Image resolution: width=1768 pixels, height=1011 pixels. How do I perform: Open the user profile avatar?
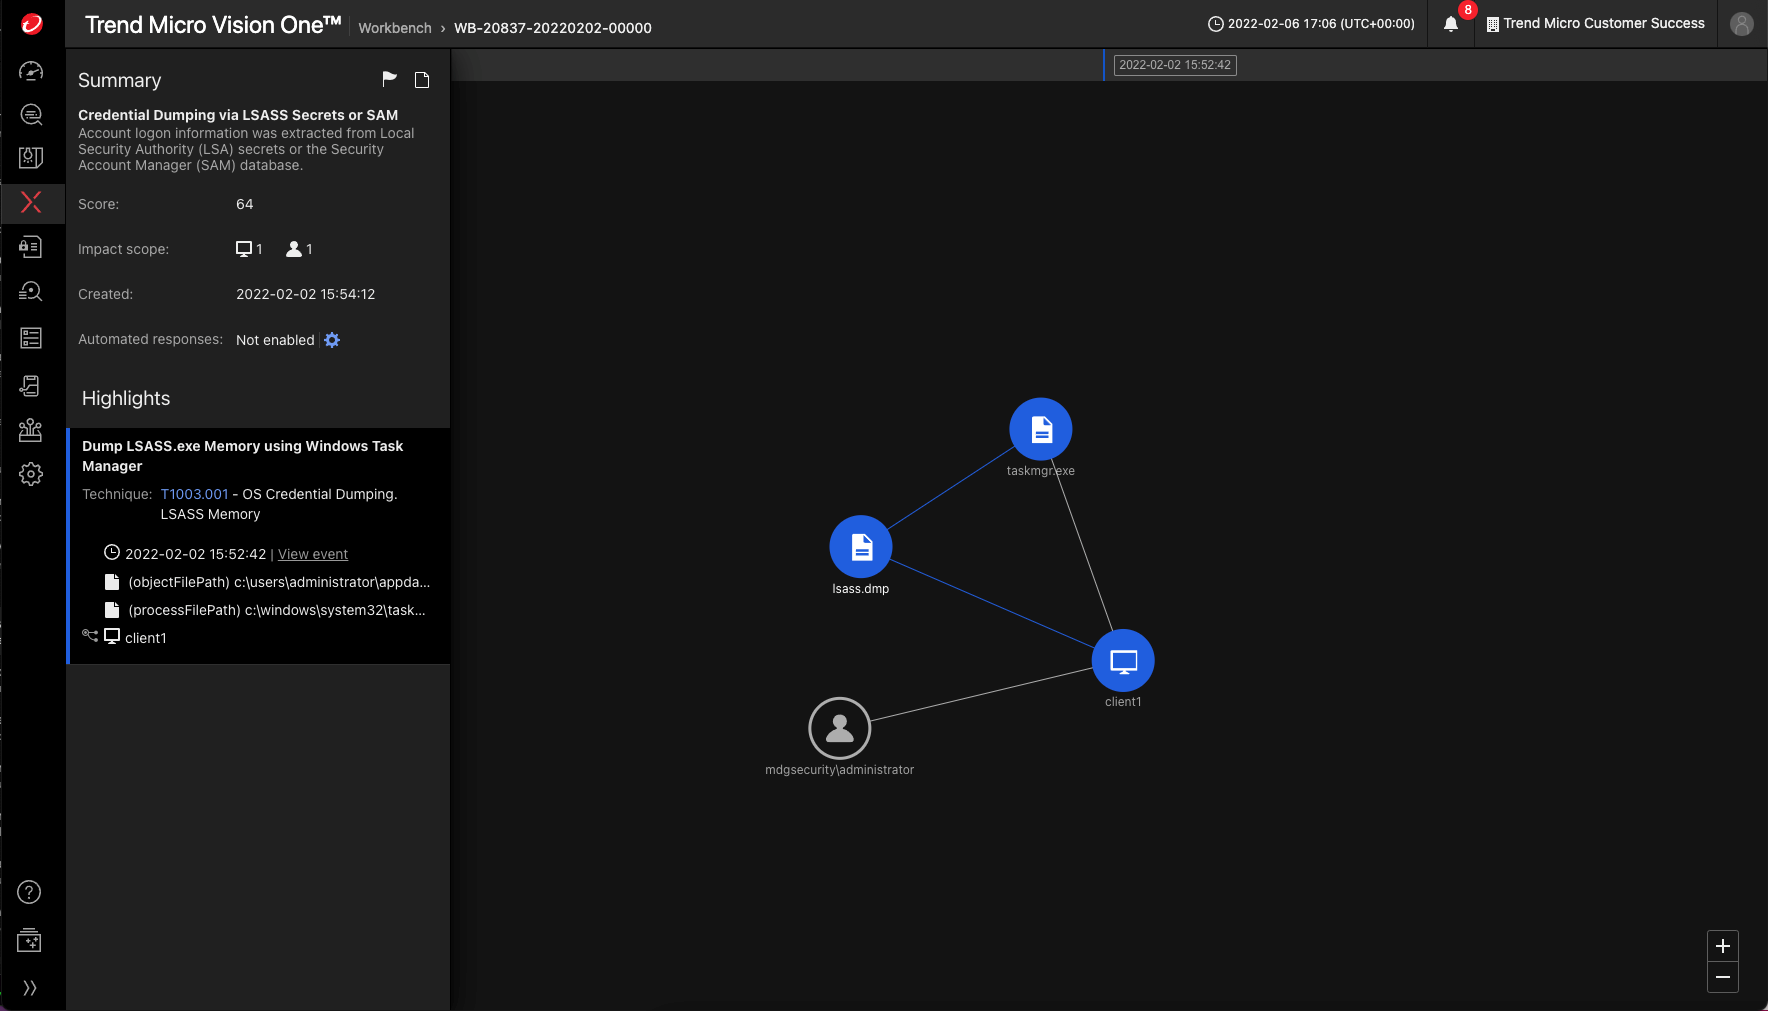coord(1741,24)
